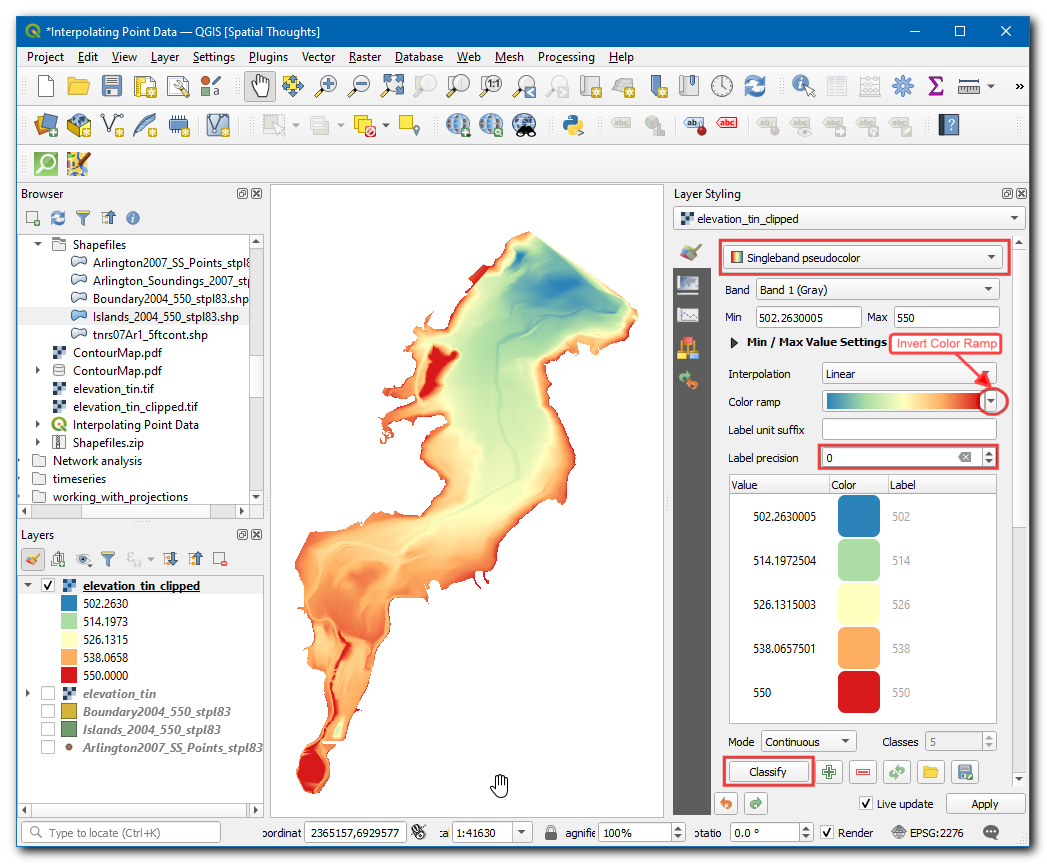Click the red minus remove class icon
1047x864 pixels.
(862, 772)
